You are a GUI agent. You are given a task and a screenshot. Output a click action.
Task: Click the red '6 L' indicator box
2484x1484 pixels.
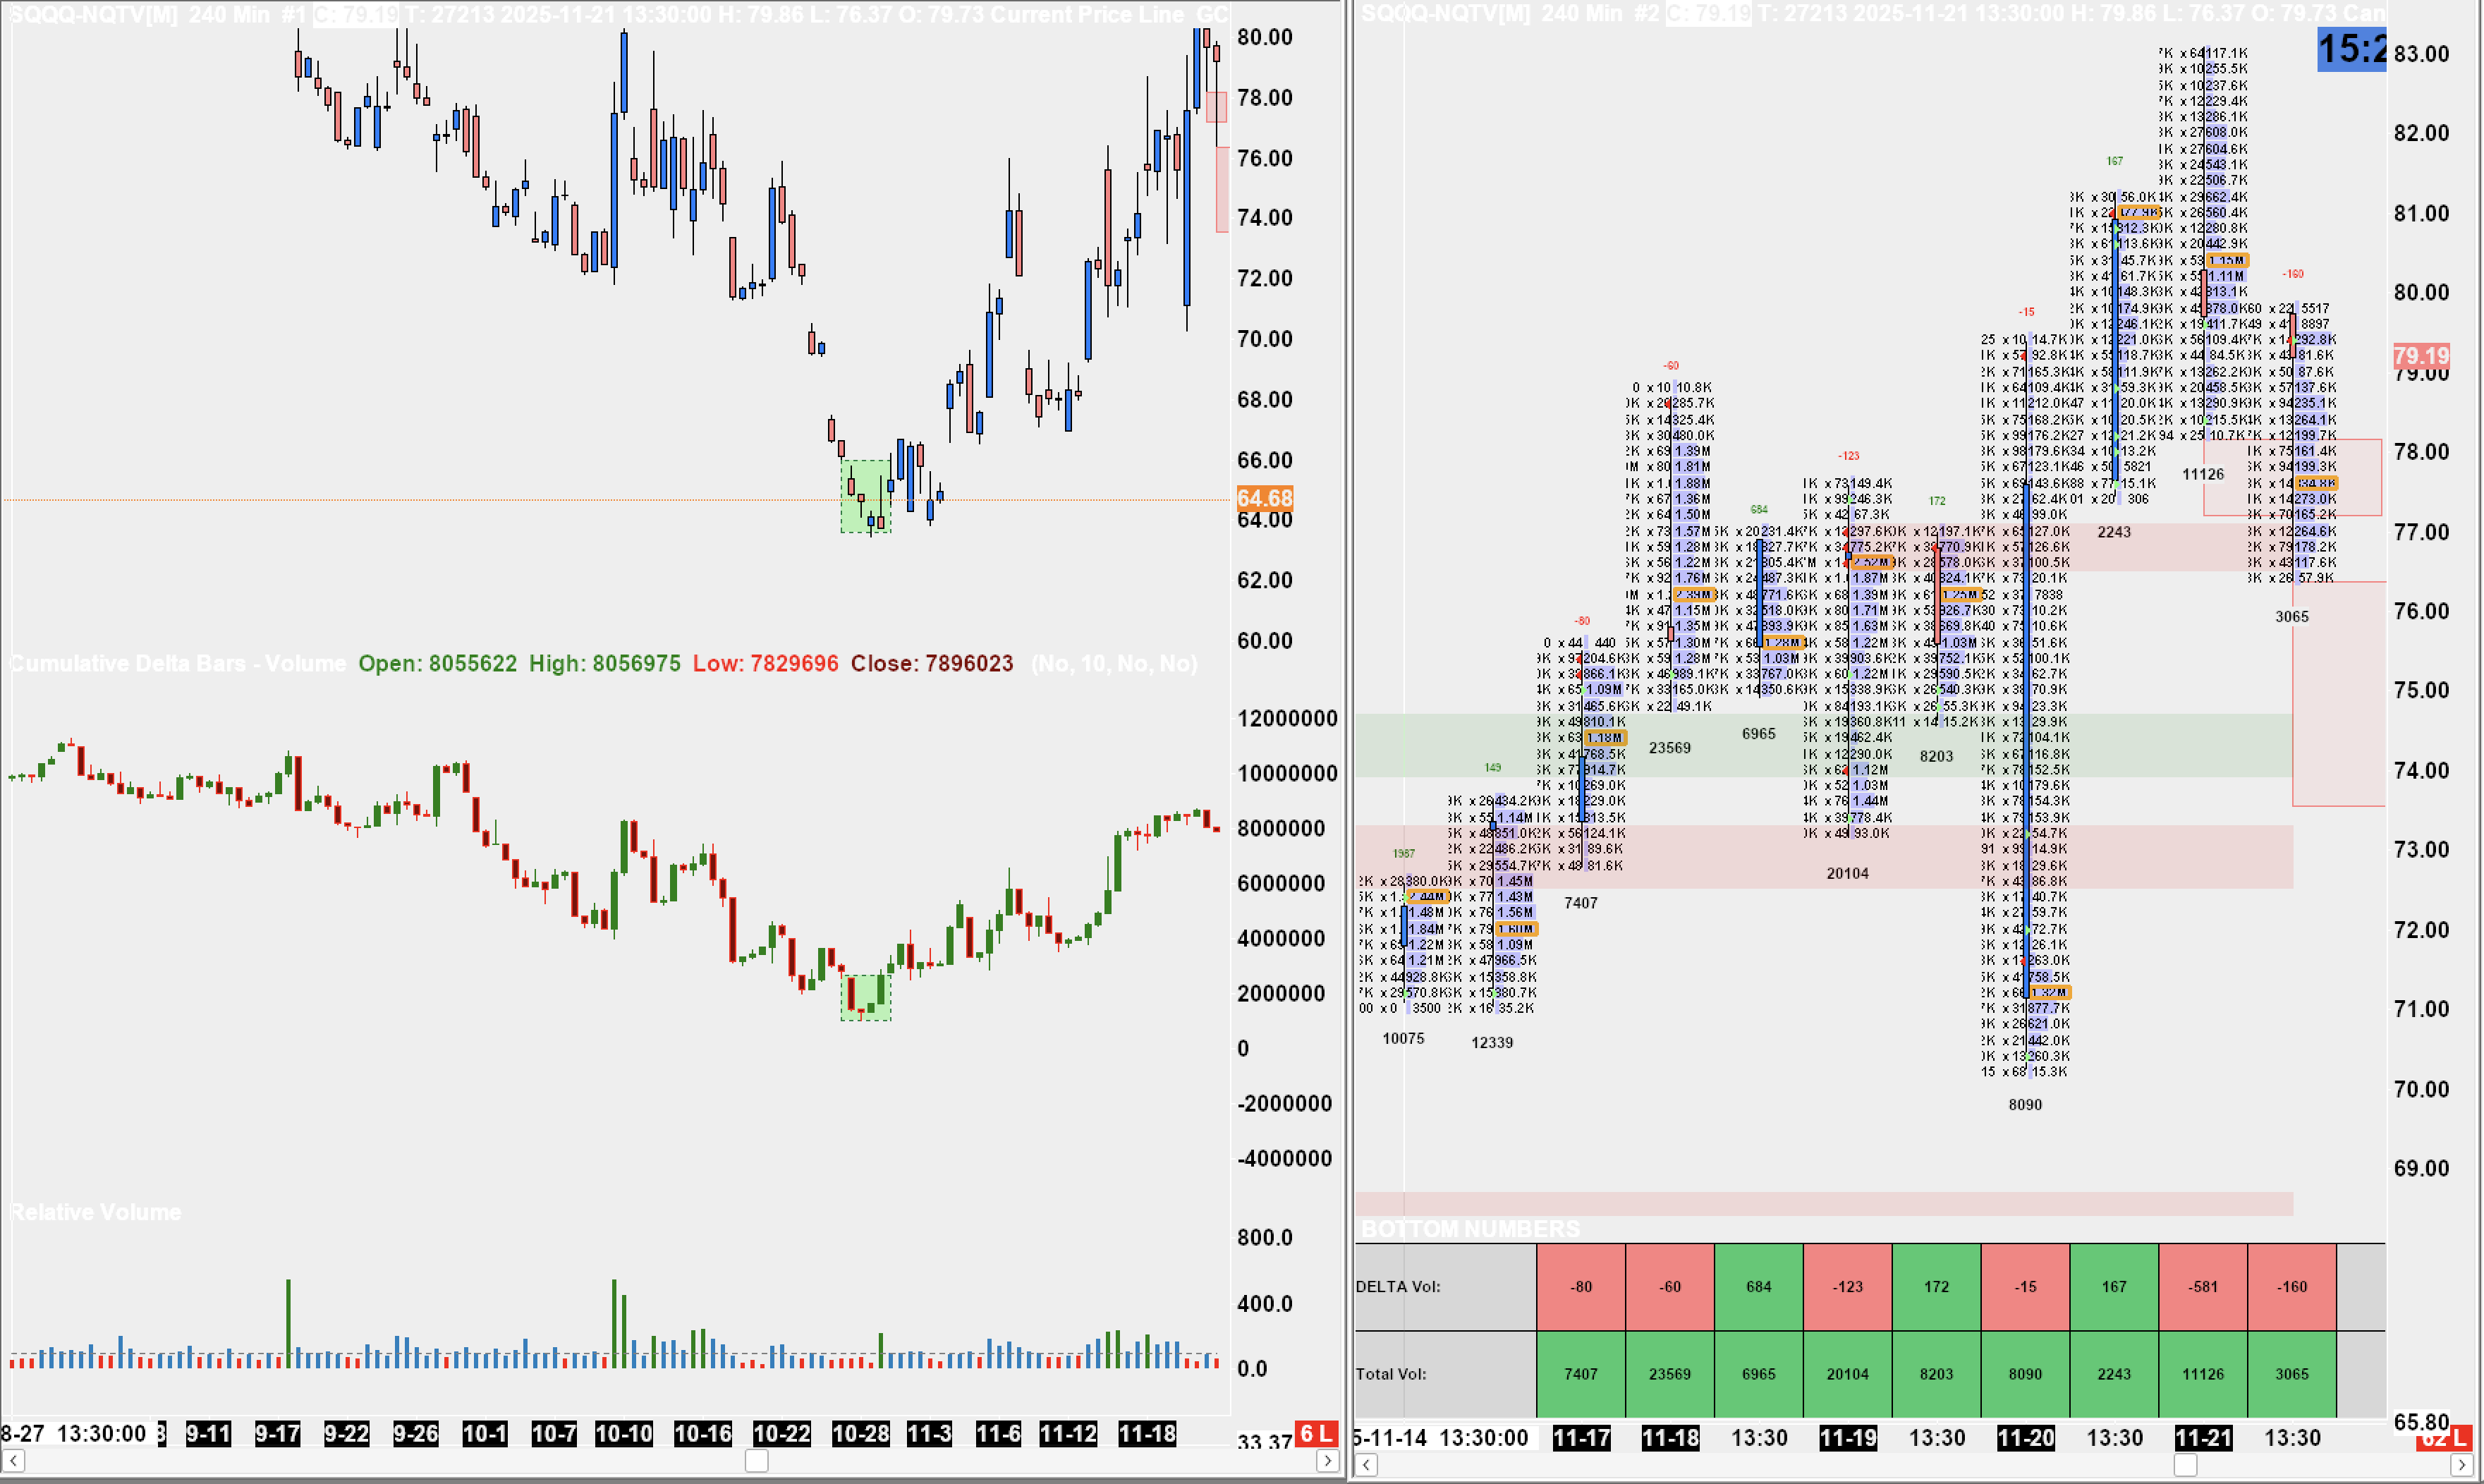point(1316,1433)
